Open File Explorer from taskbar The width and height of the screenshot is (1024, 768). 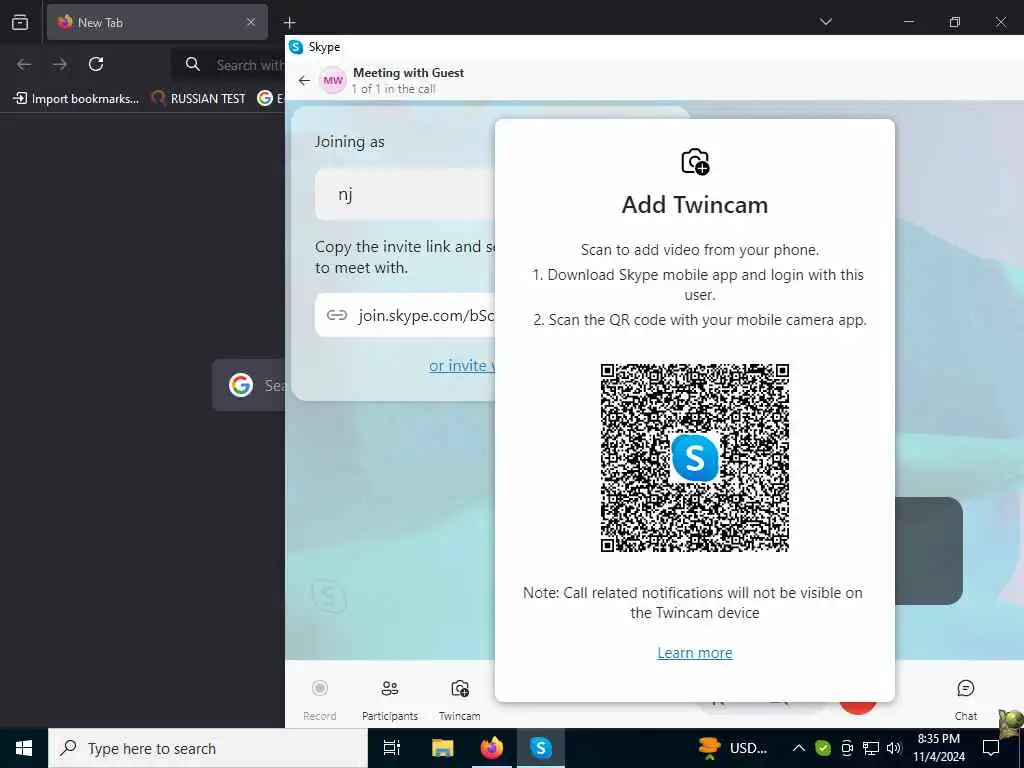coord(442,748)
